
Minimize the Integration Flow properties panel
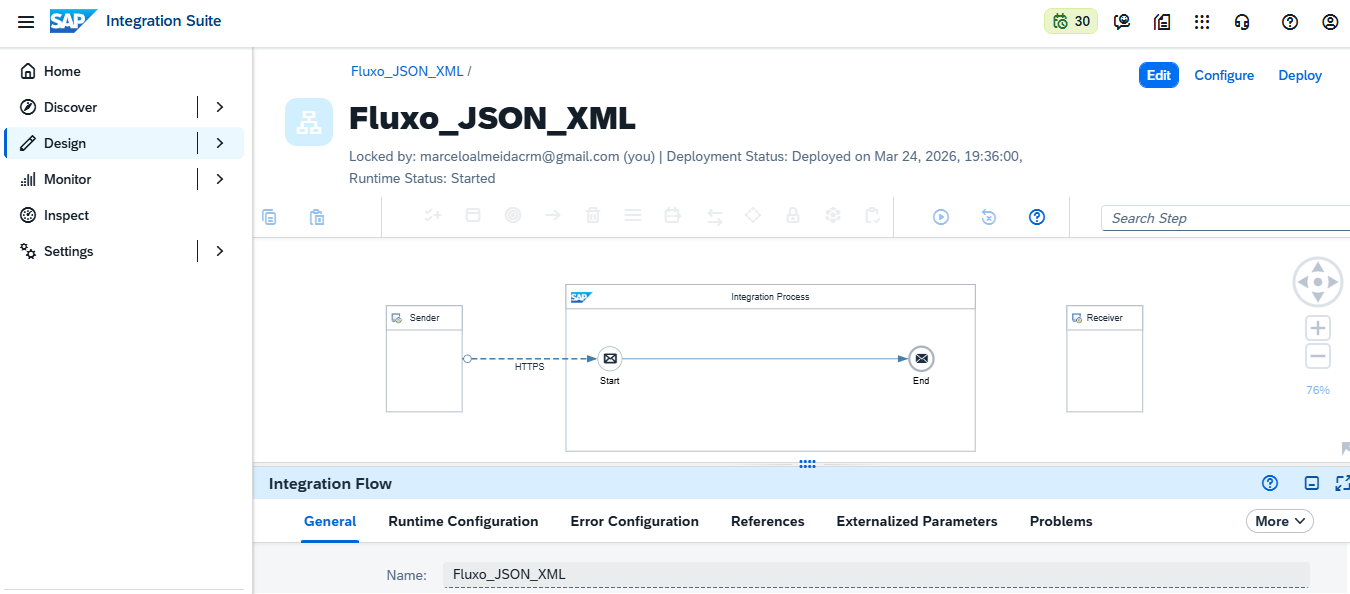coord(1312,483)
